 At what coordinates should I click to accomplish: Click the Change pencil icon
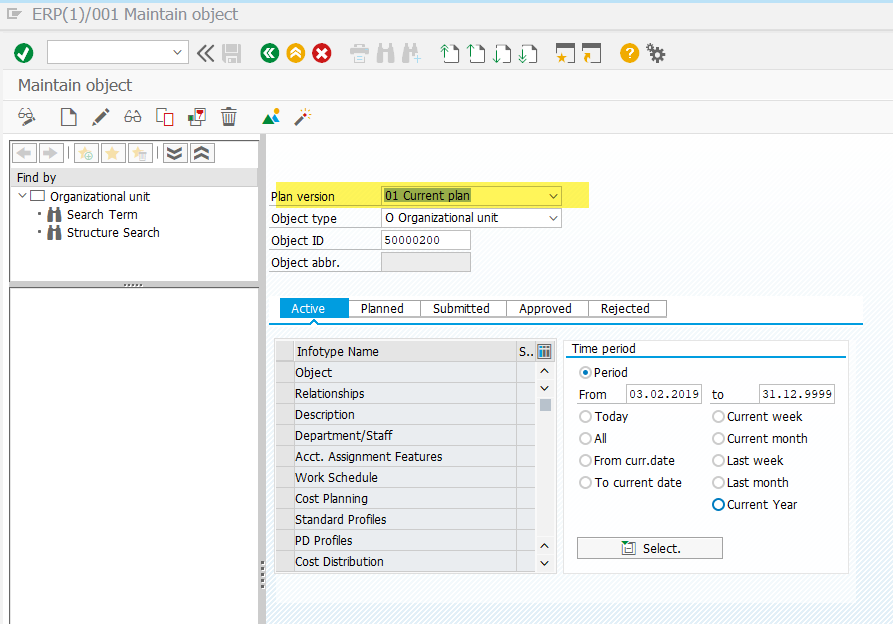[x=100, y=117]
